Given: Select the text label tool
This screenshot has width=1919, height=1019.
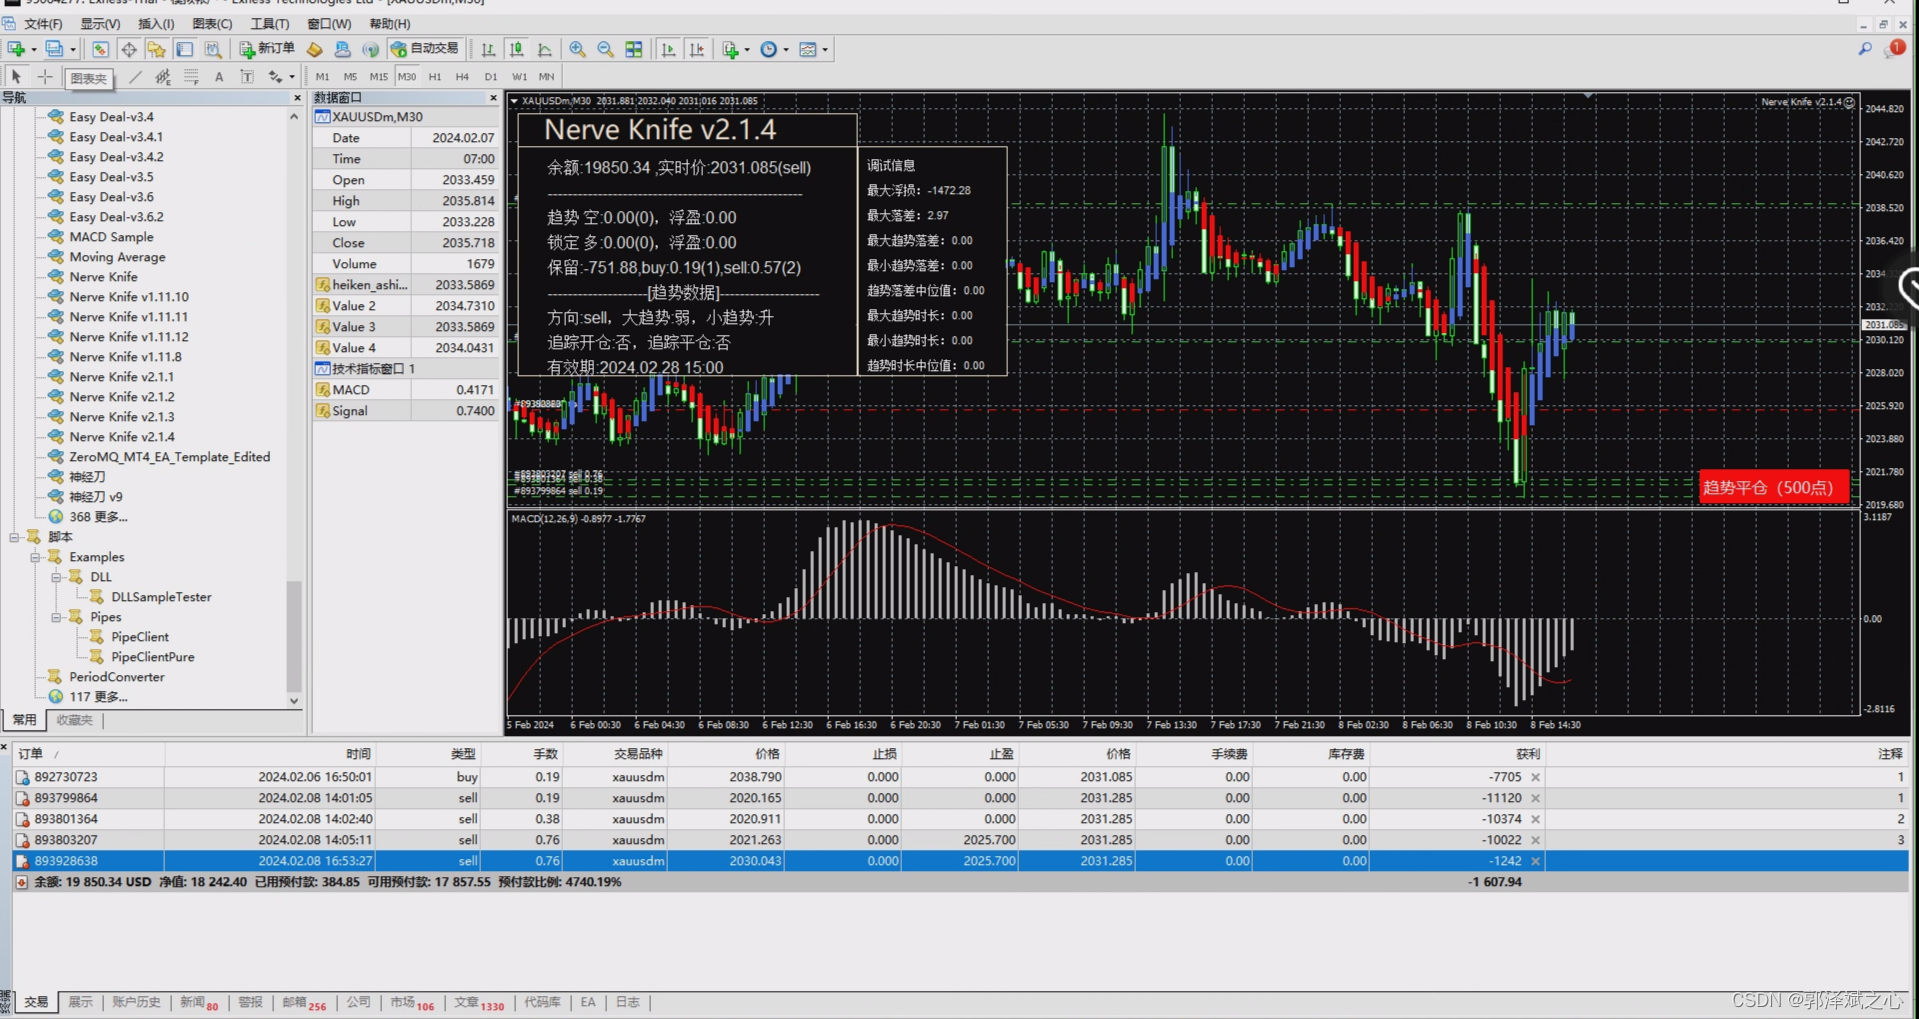Looking at the screenshot, I should [247, 76].
